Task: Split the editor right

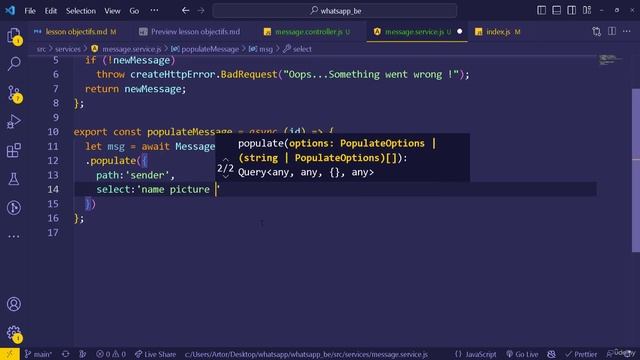Action: (612, 31)
